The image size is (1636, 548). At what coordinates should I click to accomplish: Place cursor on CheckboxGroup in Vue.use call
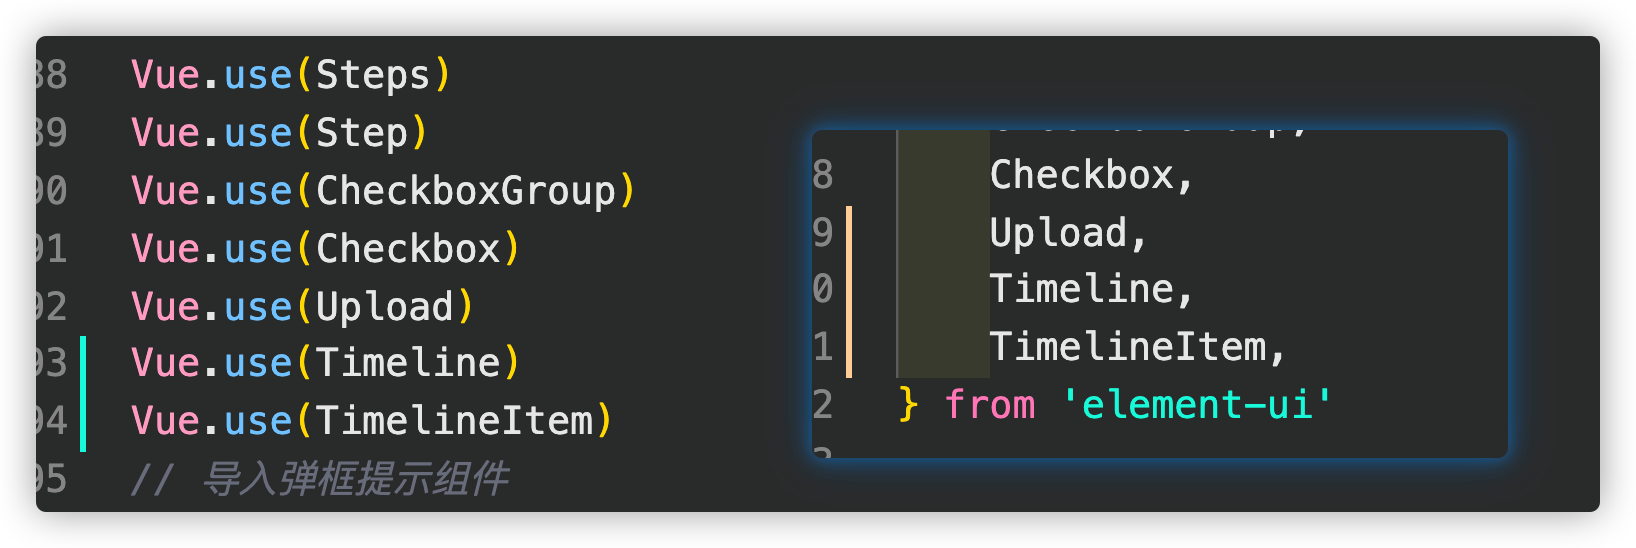[466, 191]
